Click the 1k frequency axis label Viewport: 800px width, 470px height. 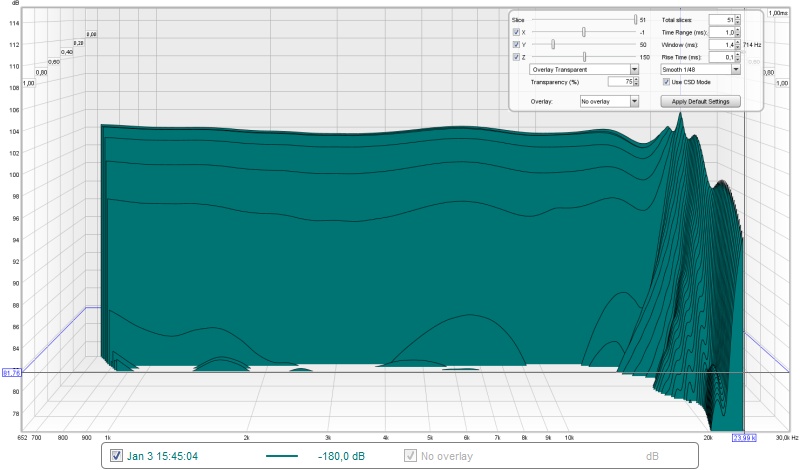[107, 438]
